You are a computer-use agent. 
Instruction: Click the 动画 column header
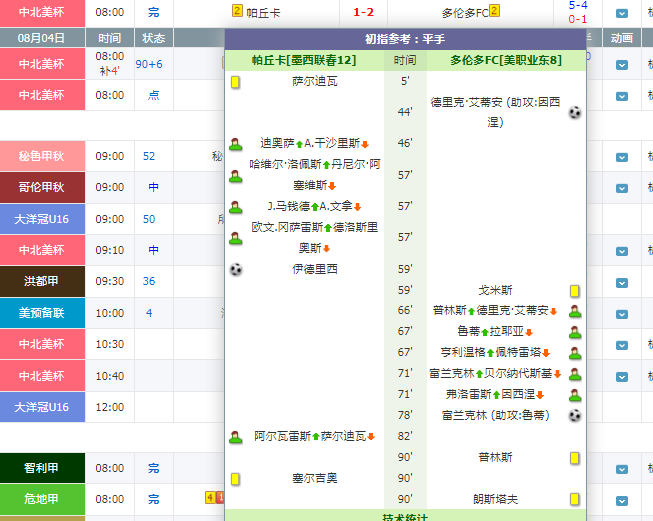click(621, 37)
